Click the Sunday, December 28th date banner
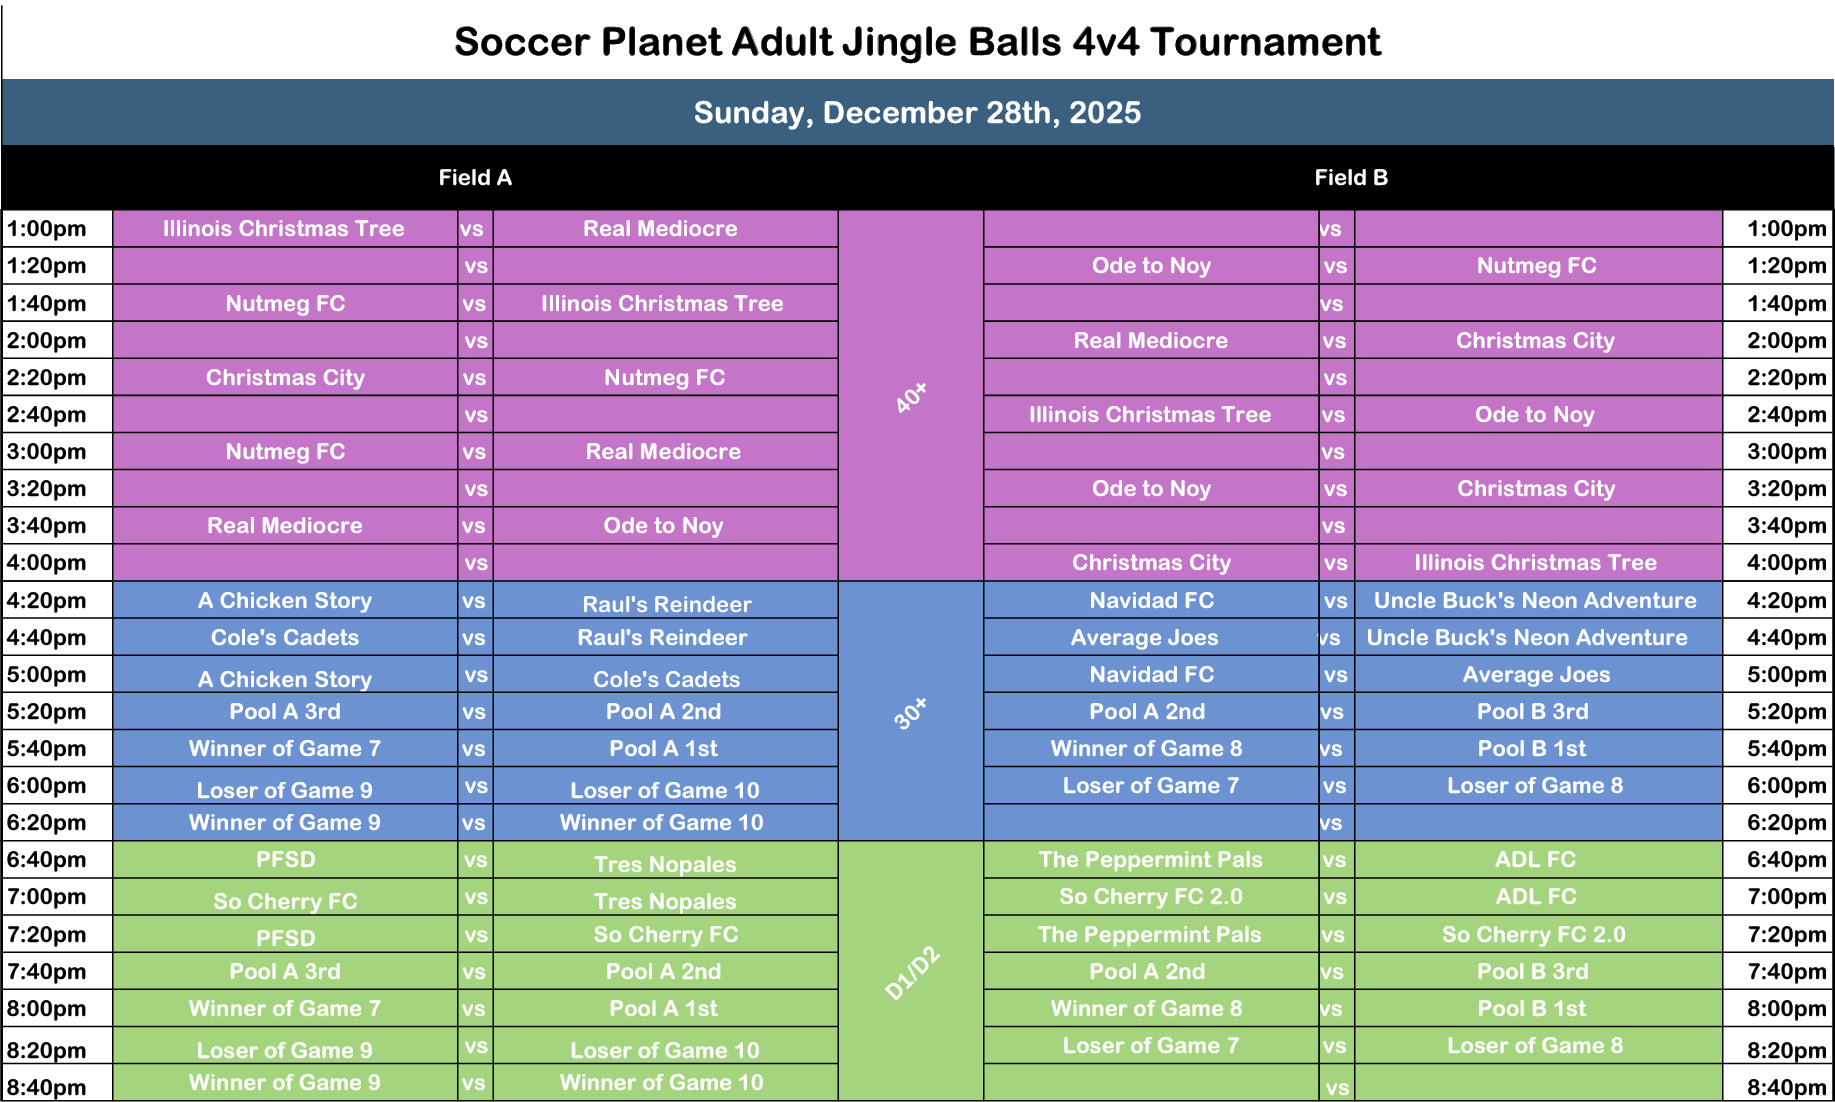 (917, 112)
